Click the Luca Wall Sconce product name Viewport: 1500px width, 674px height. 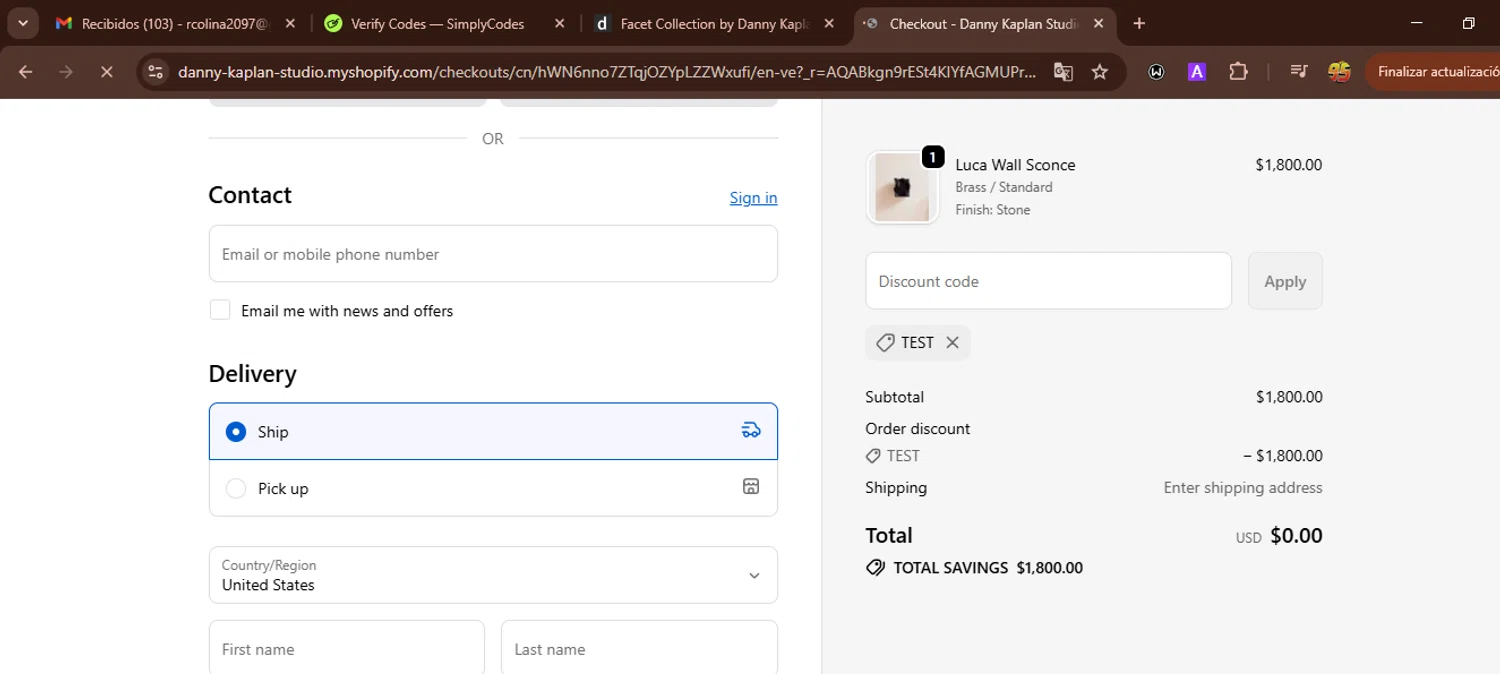[x=1015, y=165]
